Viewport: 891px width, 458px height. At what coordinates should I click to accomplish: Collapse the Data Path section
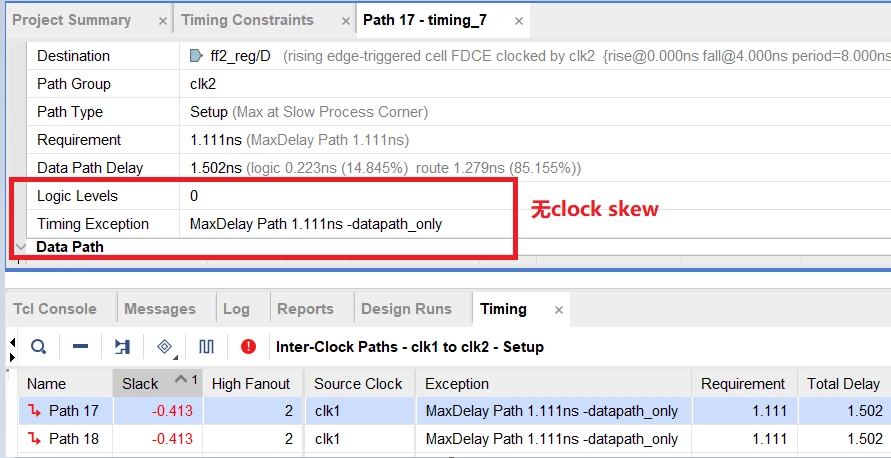tap(21, 246)
